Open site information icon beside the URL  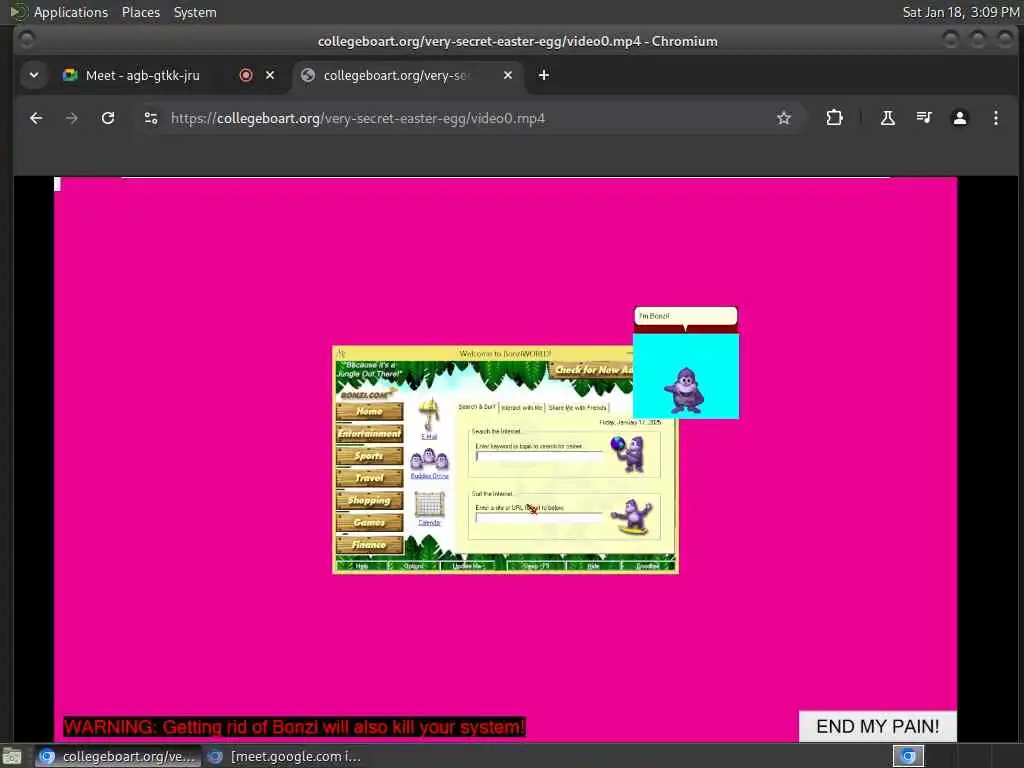(x=151, y=118)
